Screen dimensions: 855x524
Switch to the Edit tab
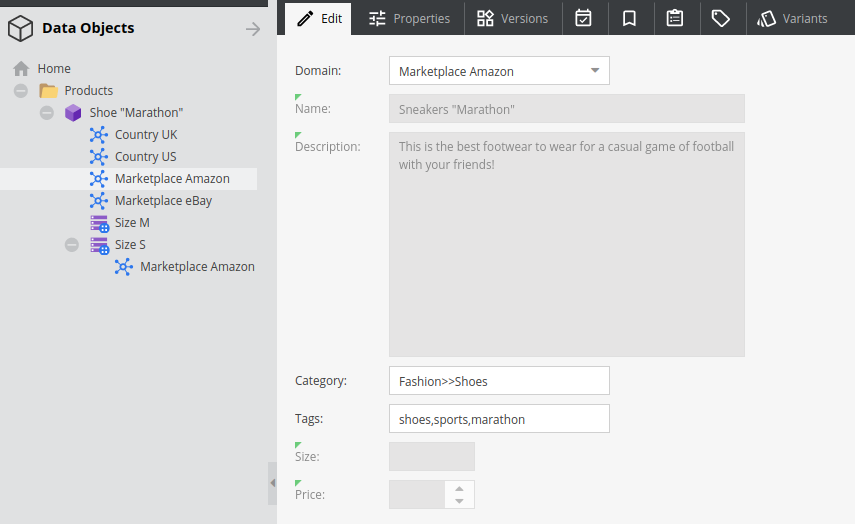coord(318,19)
